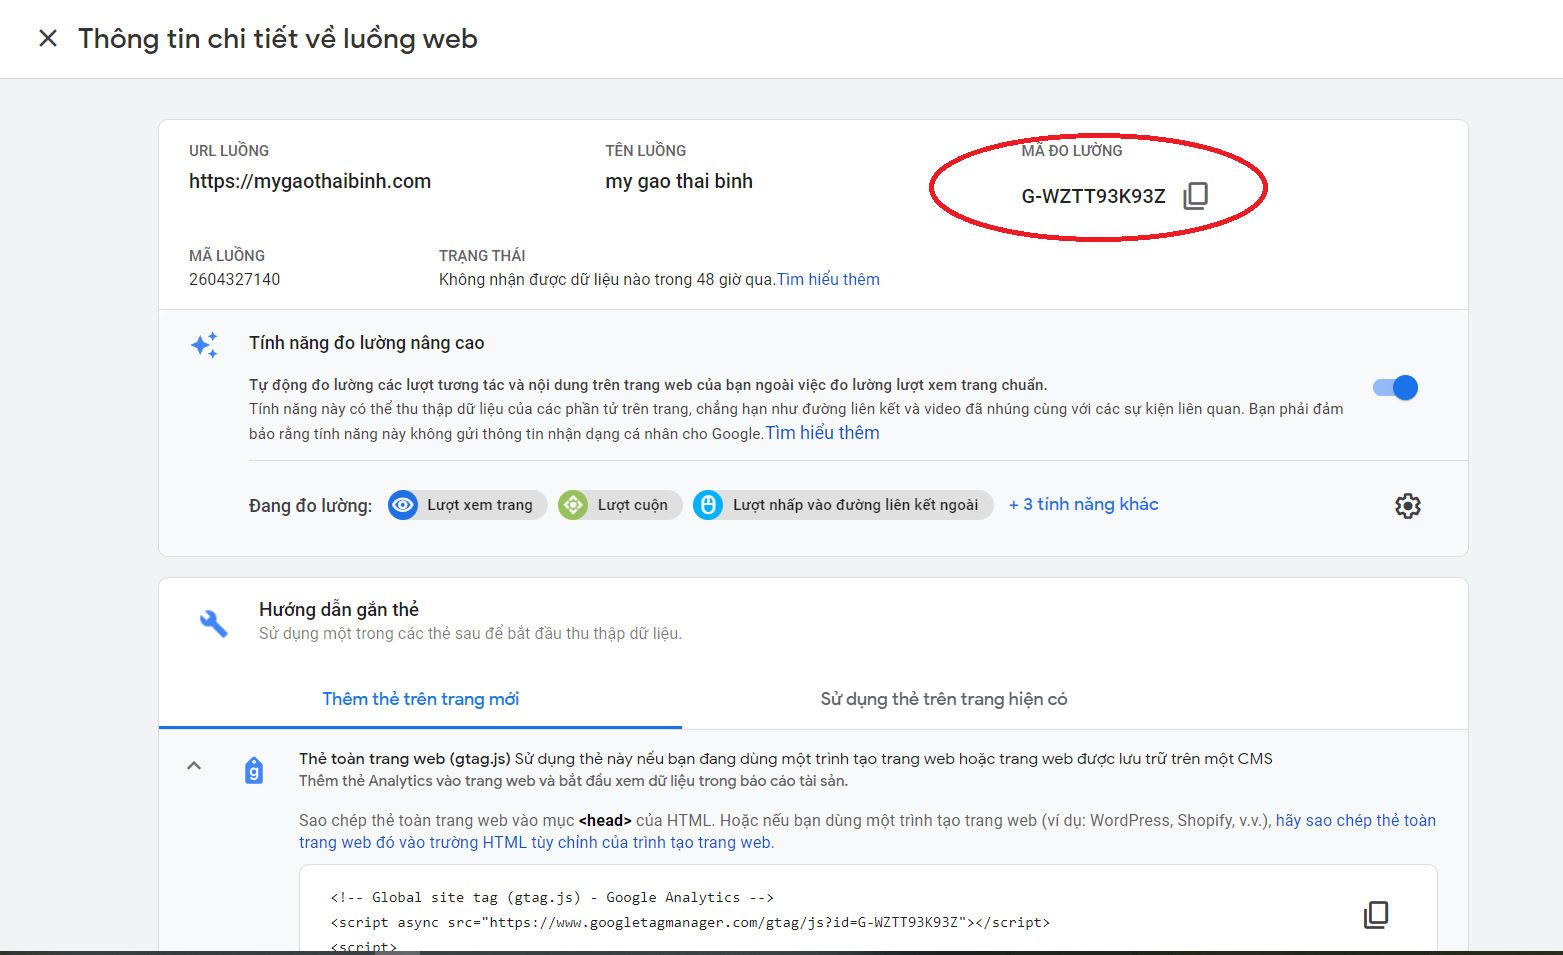Image resolution: width=1563 pixels, height=955 pixels.
Task: Click the outbound link click mouse icon
Action: pos(708,505)
